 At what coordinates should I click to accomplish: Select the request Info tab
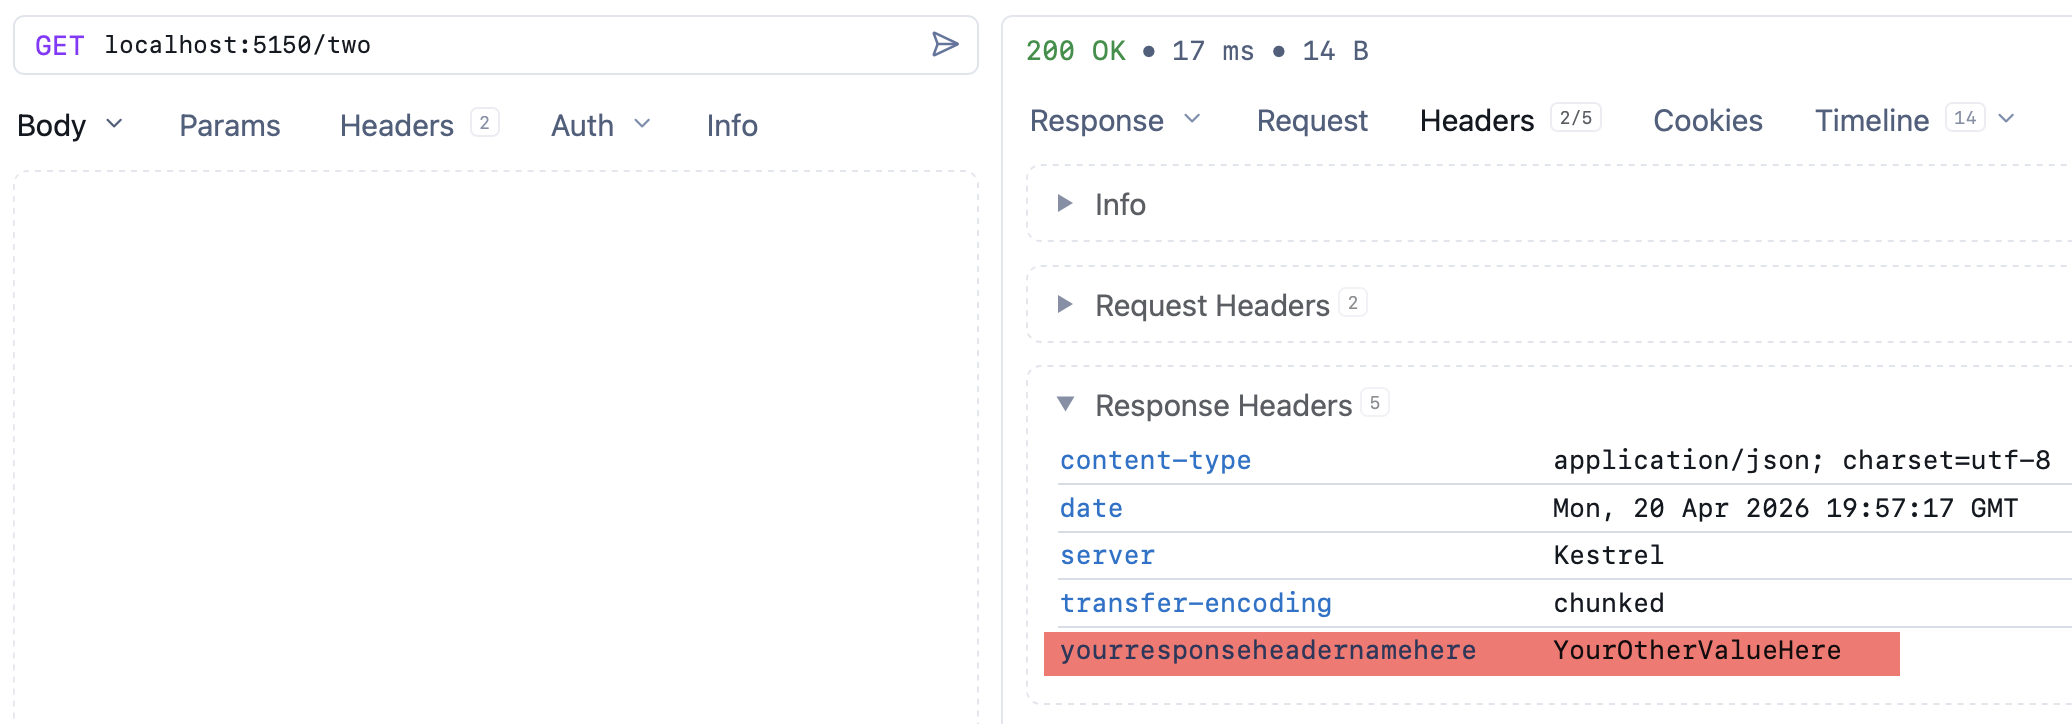point(731,126)
